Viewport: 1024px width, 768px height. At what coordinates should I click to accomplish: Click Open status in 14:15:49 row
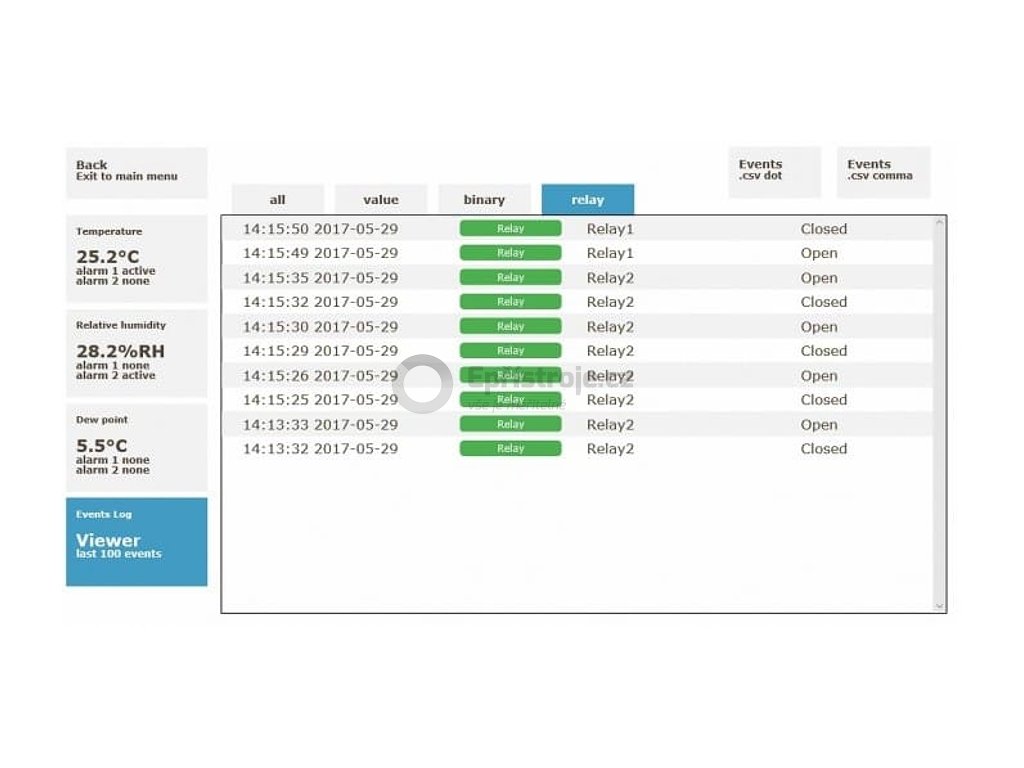819,253
